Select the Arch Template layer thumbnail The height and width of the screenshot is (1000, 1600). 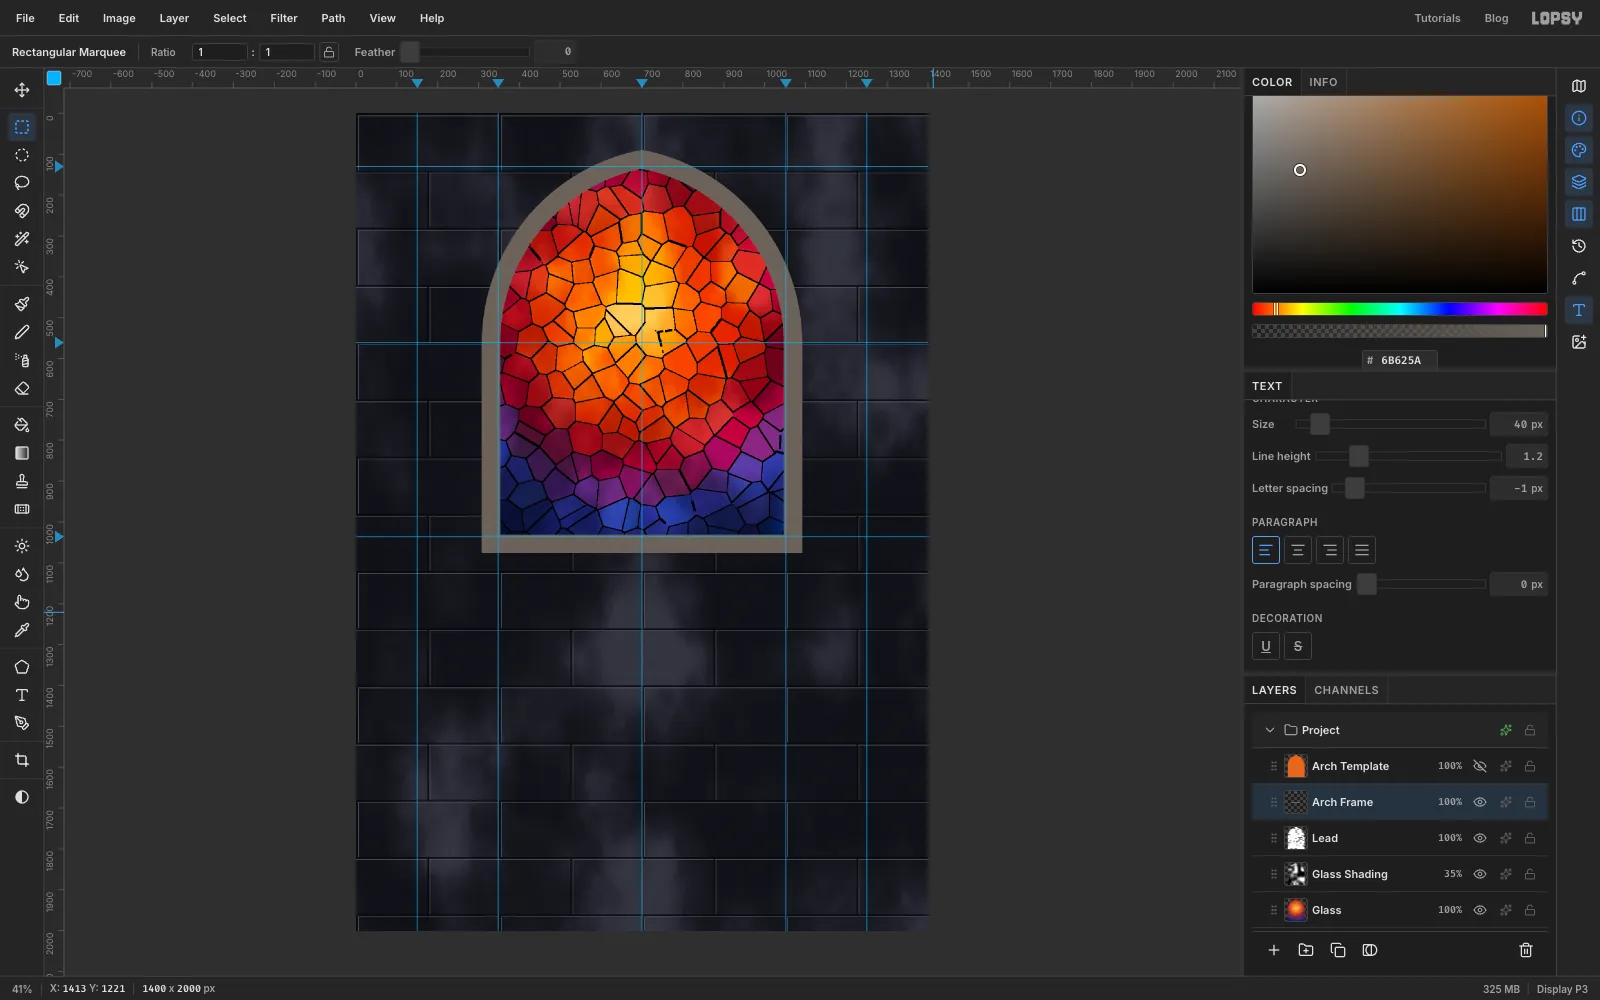(x=1296, y=766)
